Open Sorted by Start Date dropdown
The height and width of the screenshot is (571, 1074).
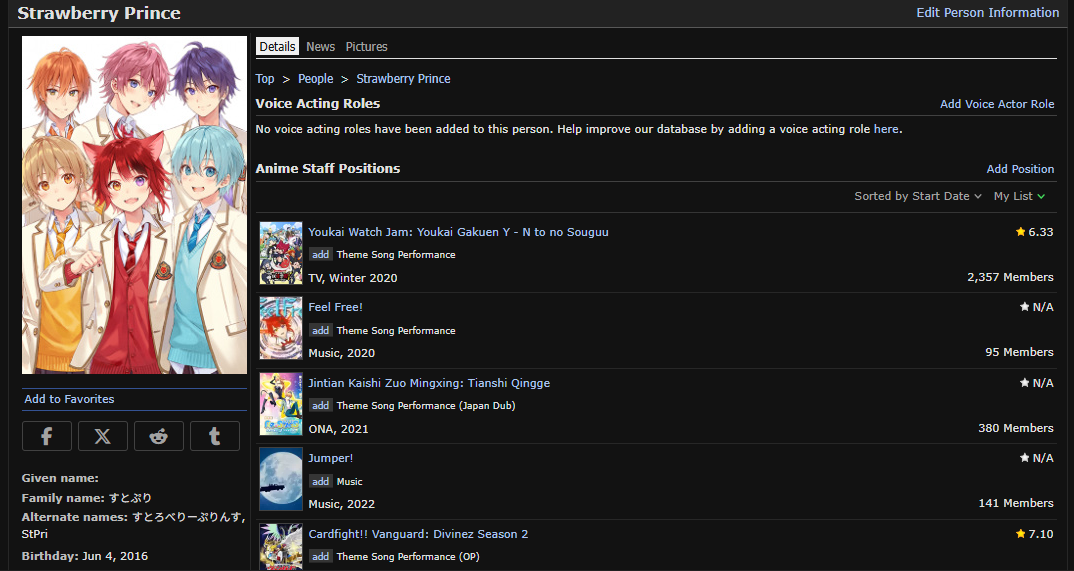coord(918,196)
